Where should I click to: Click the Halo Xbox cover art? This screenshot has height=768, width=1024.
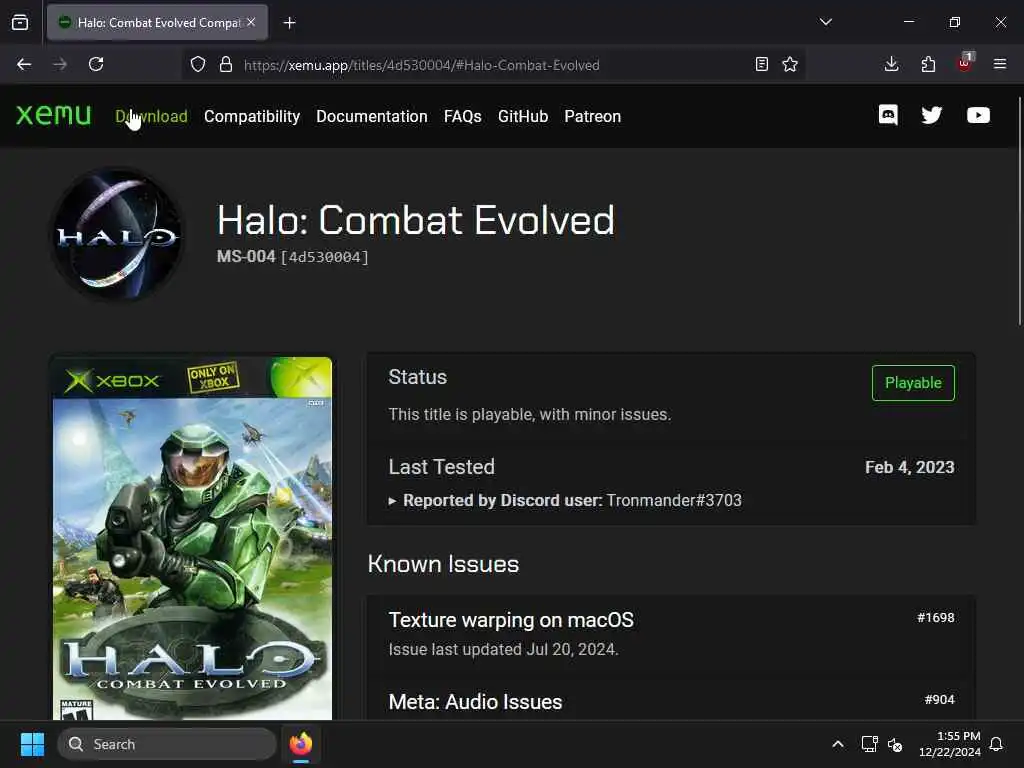pos(192,538)
